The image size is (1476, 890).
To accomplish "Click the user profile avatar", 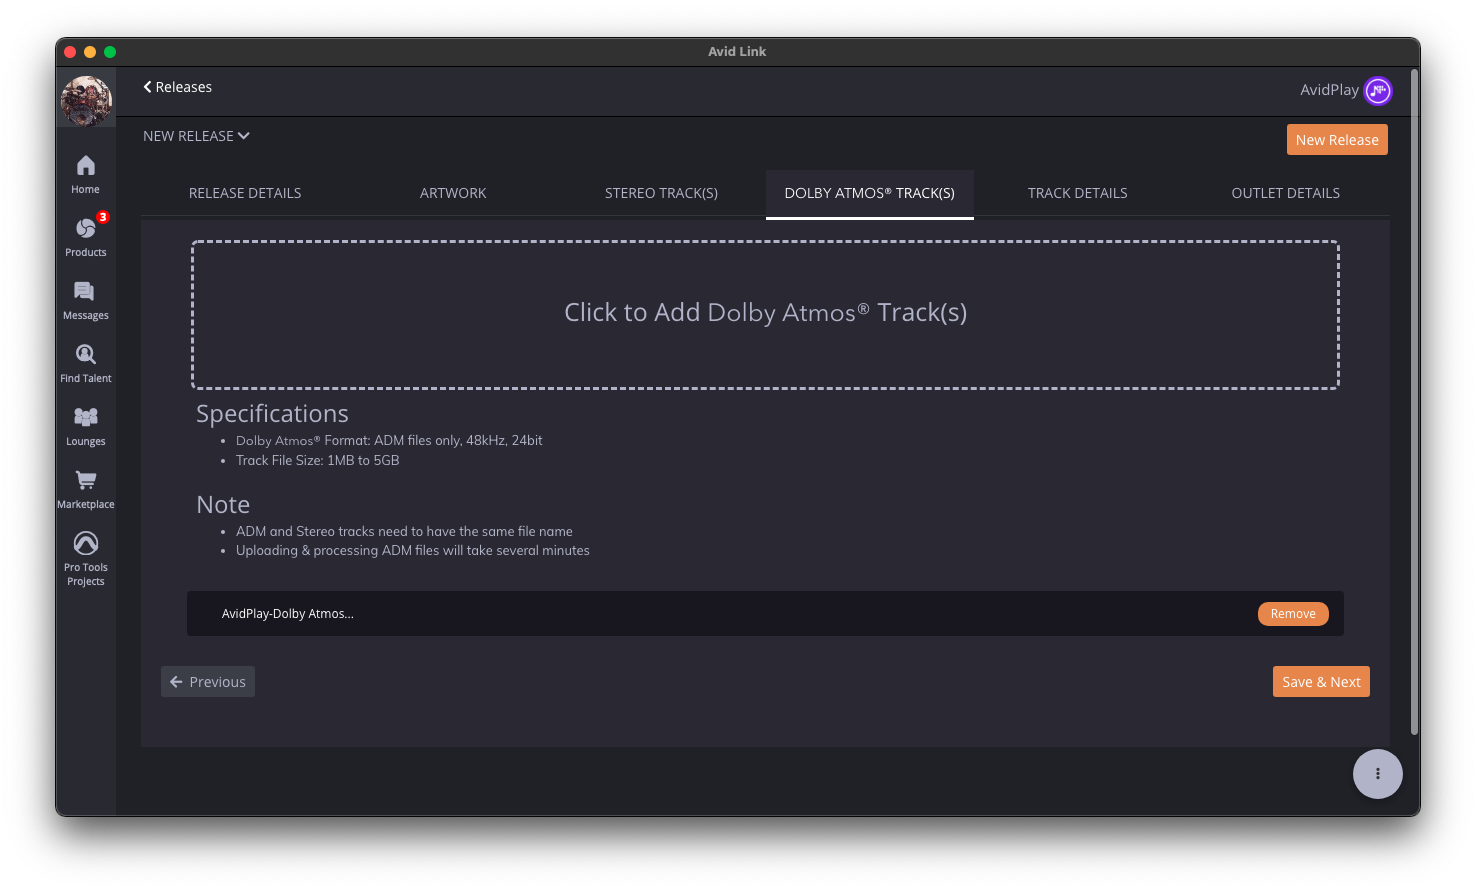I will point(85,100).
